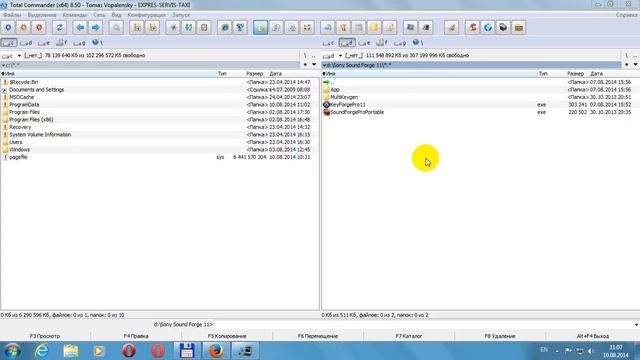Open the left panel drive dropdown showing c
This screenshot has height=360, width=640.
[x=11, y=56]
